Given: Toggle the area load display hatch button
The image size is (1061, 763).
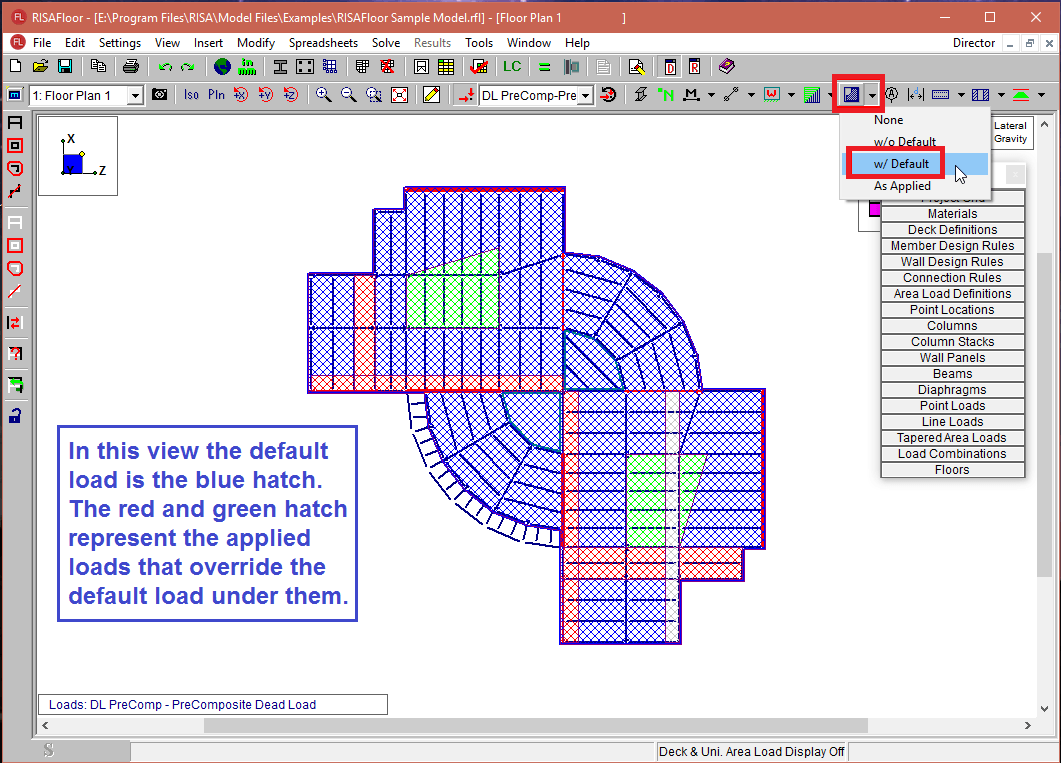Looking at the screenshot, I should coord(851,95).
